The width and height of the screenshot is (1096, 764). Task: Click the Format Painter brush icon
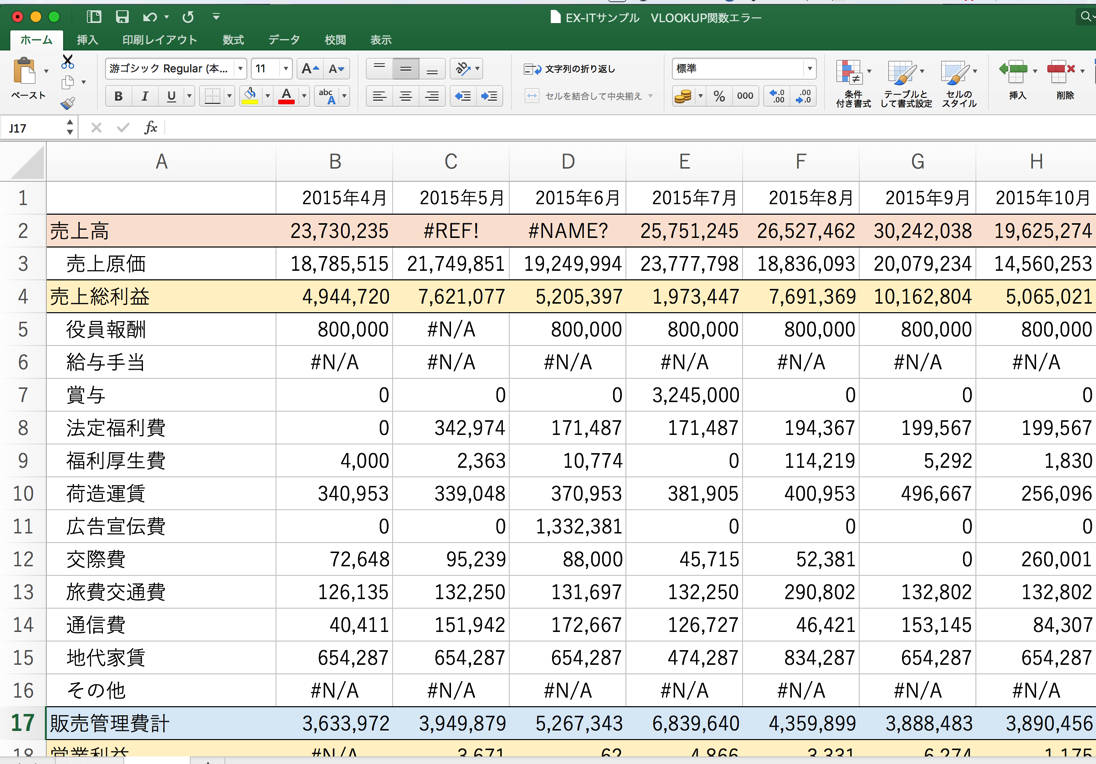(68, 103)
